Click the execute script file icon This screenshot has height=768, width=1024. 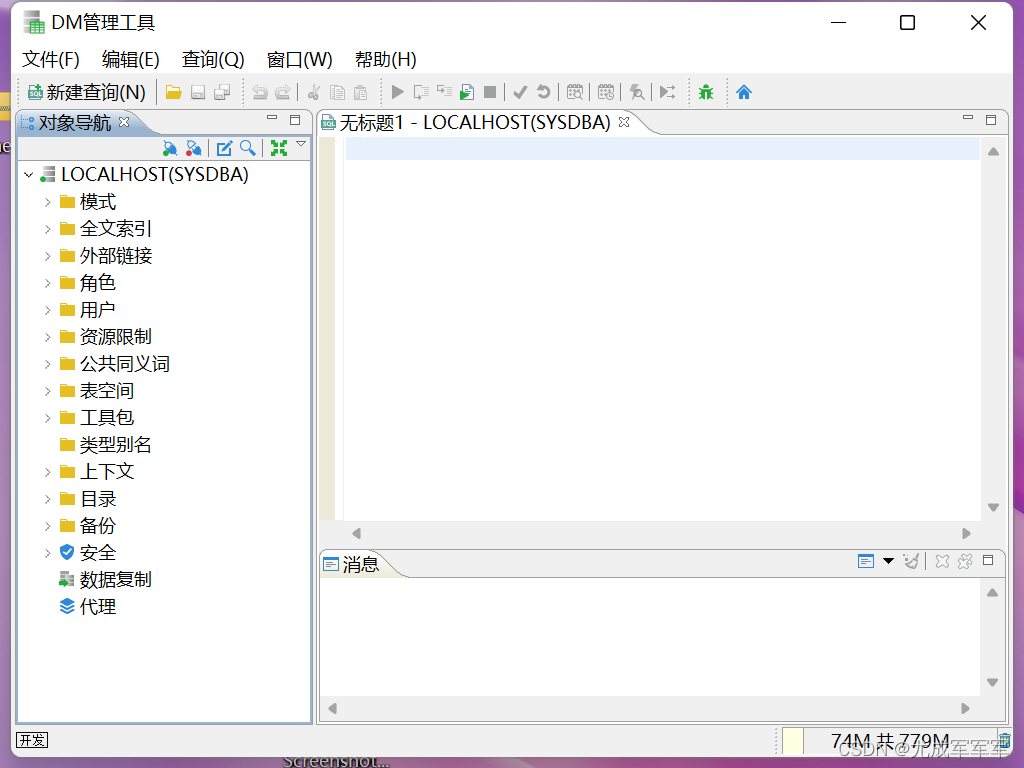click(467, 92)
